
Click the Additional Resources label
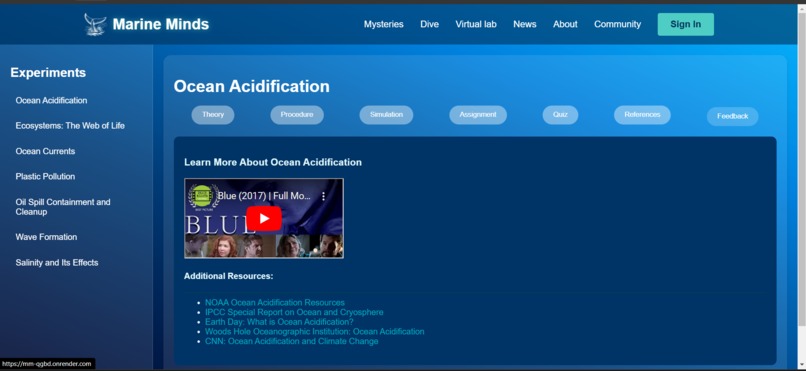point(229,276)
